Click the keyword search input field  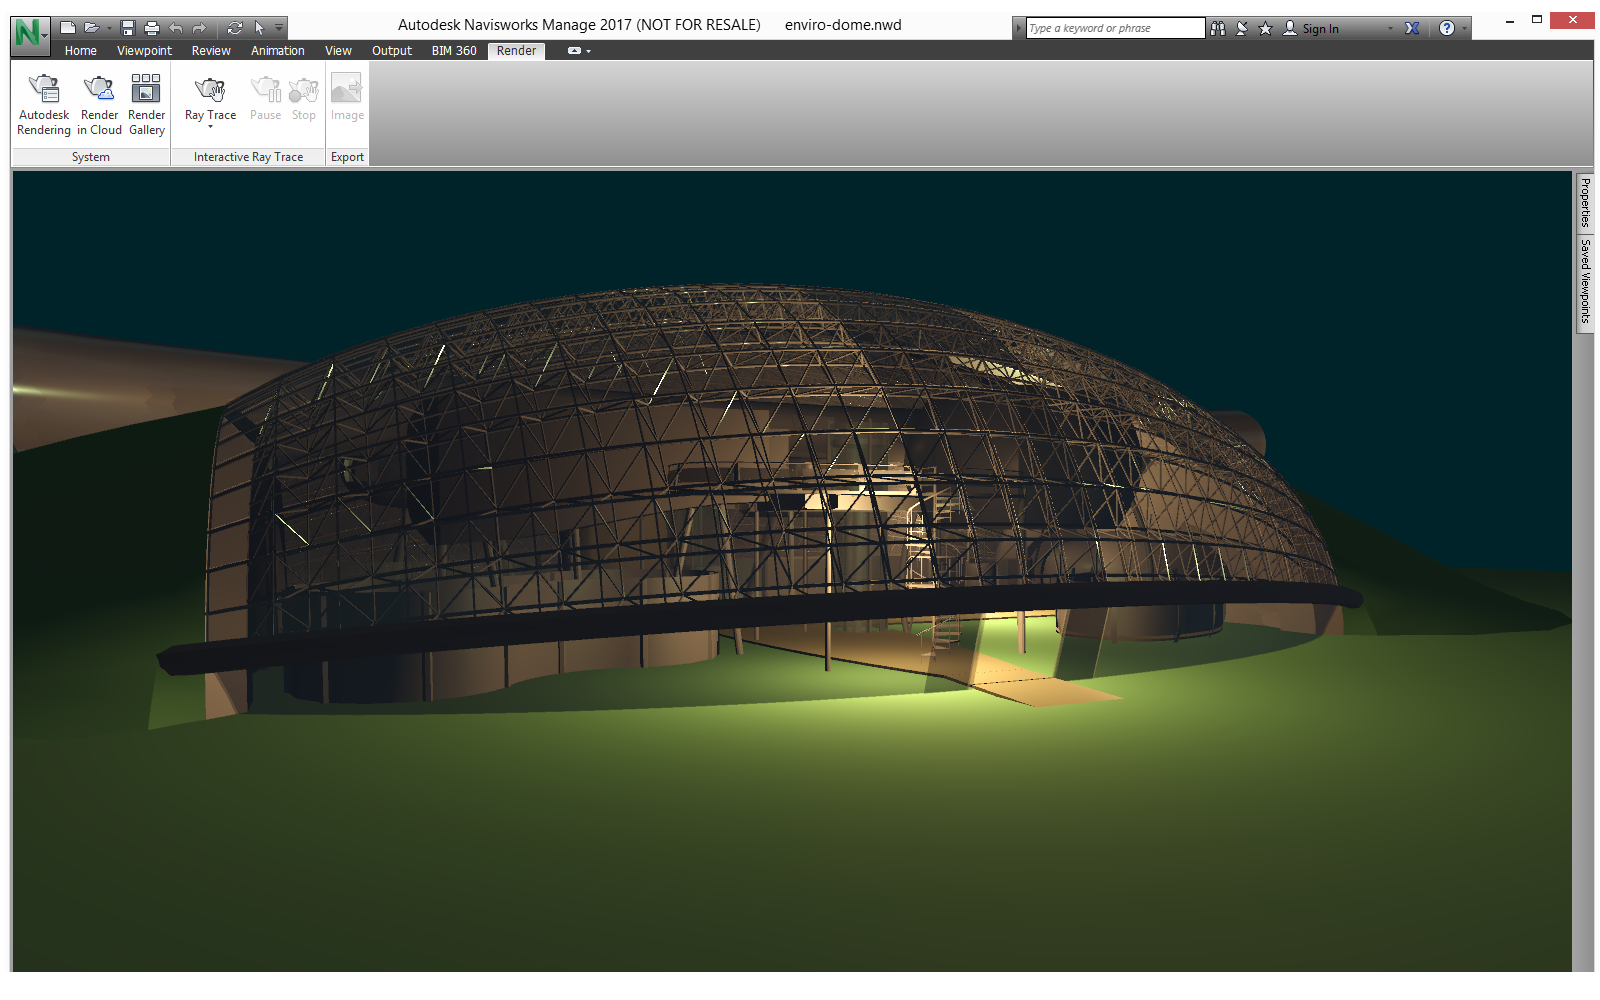(1114, 28)
